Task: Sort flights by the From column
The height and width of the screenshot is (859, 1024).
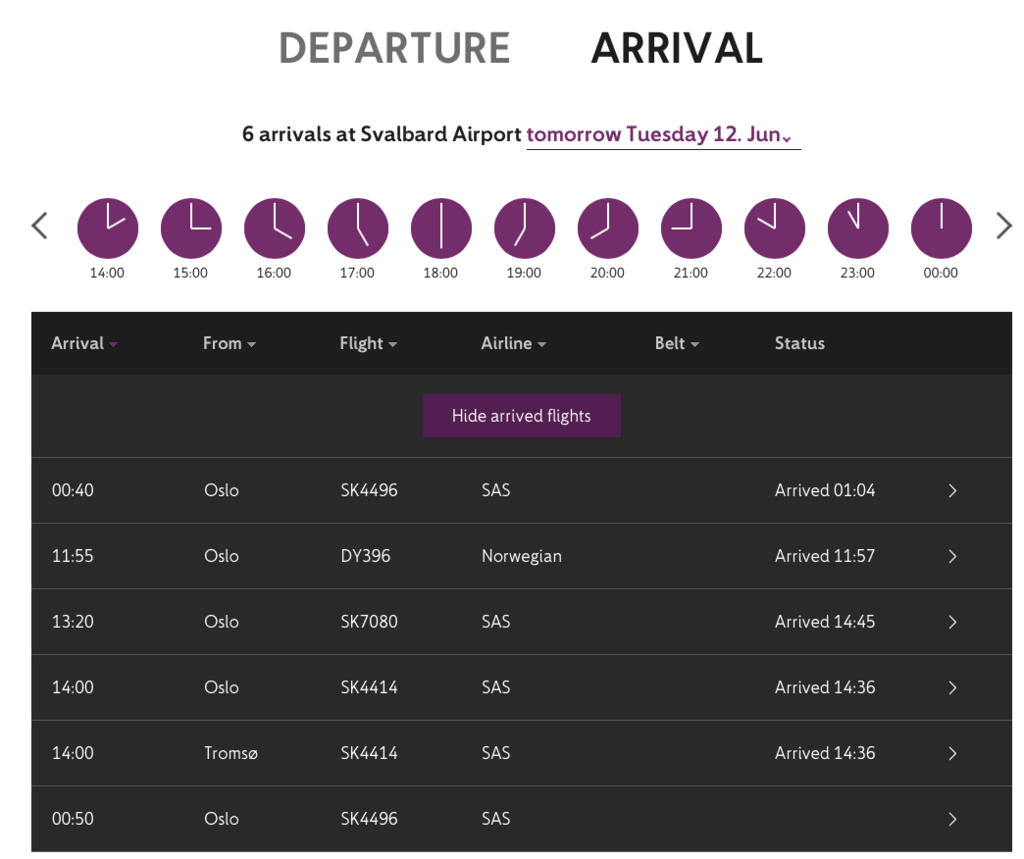Action: (229, 343)
